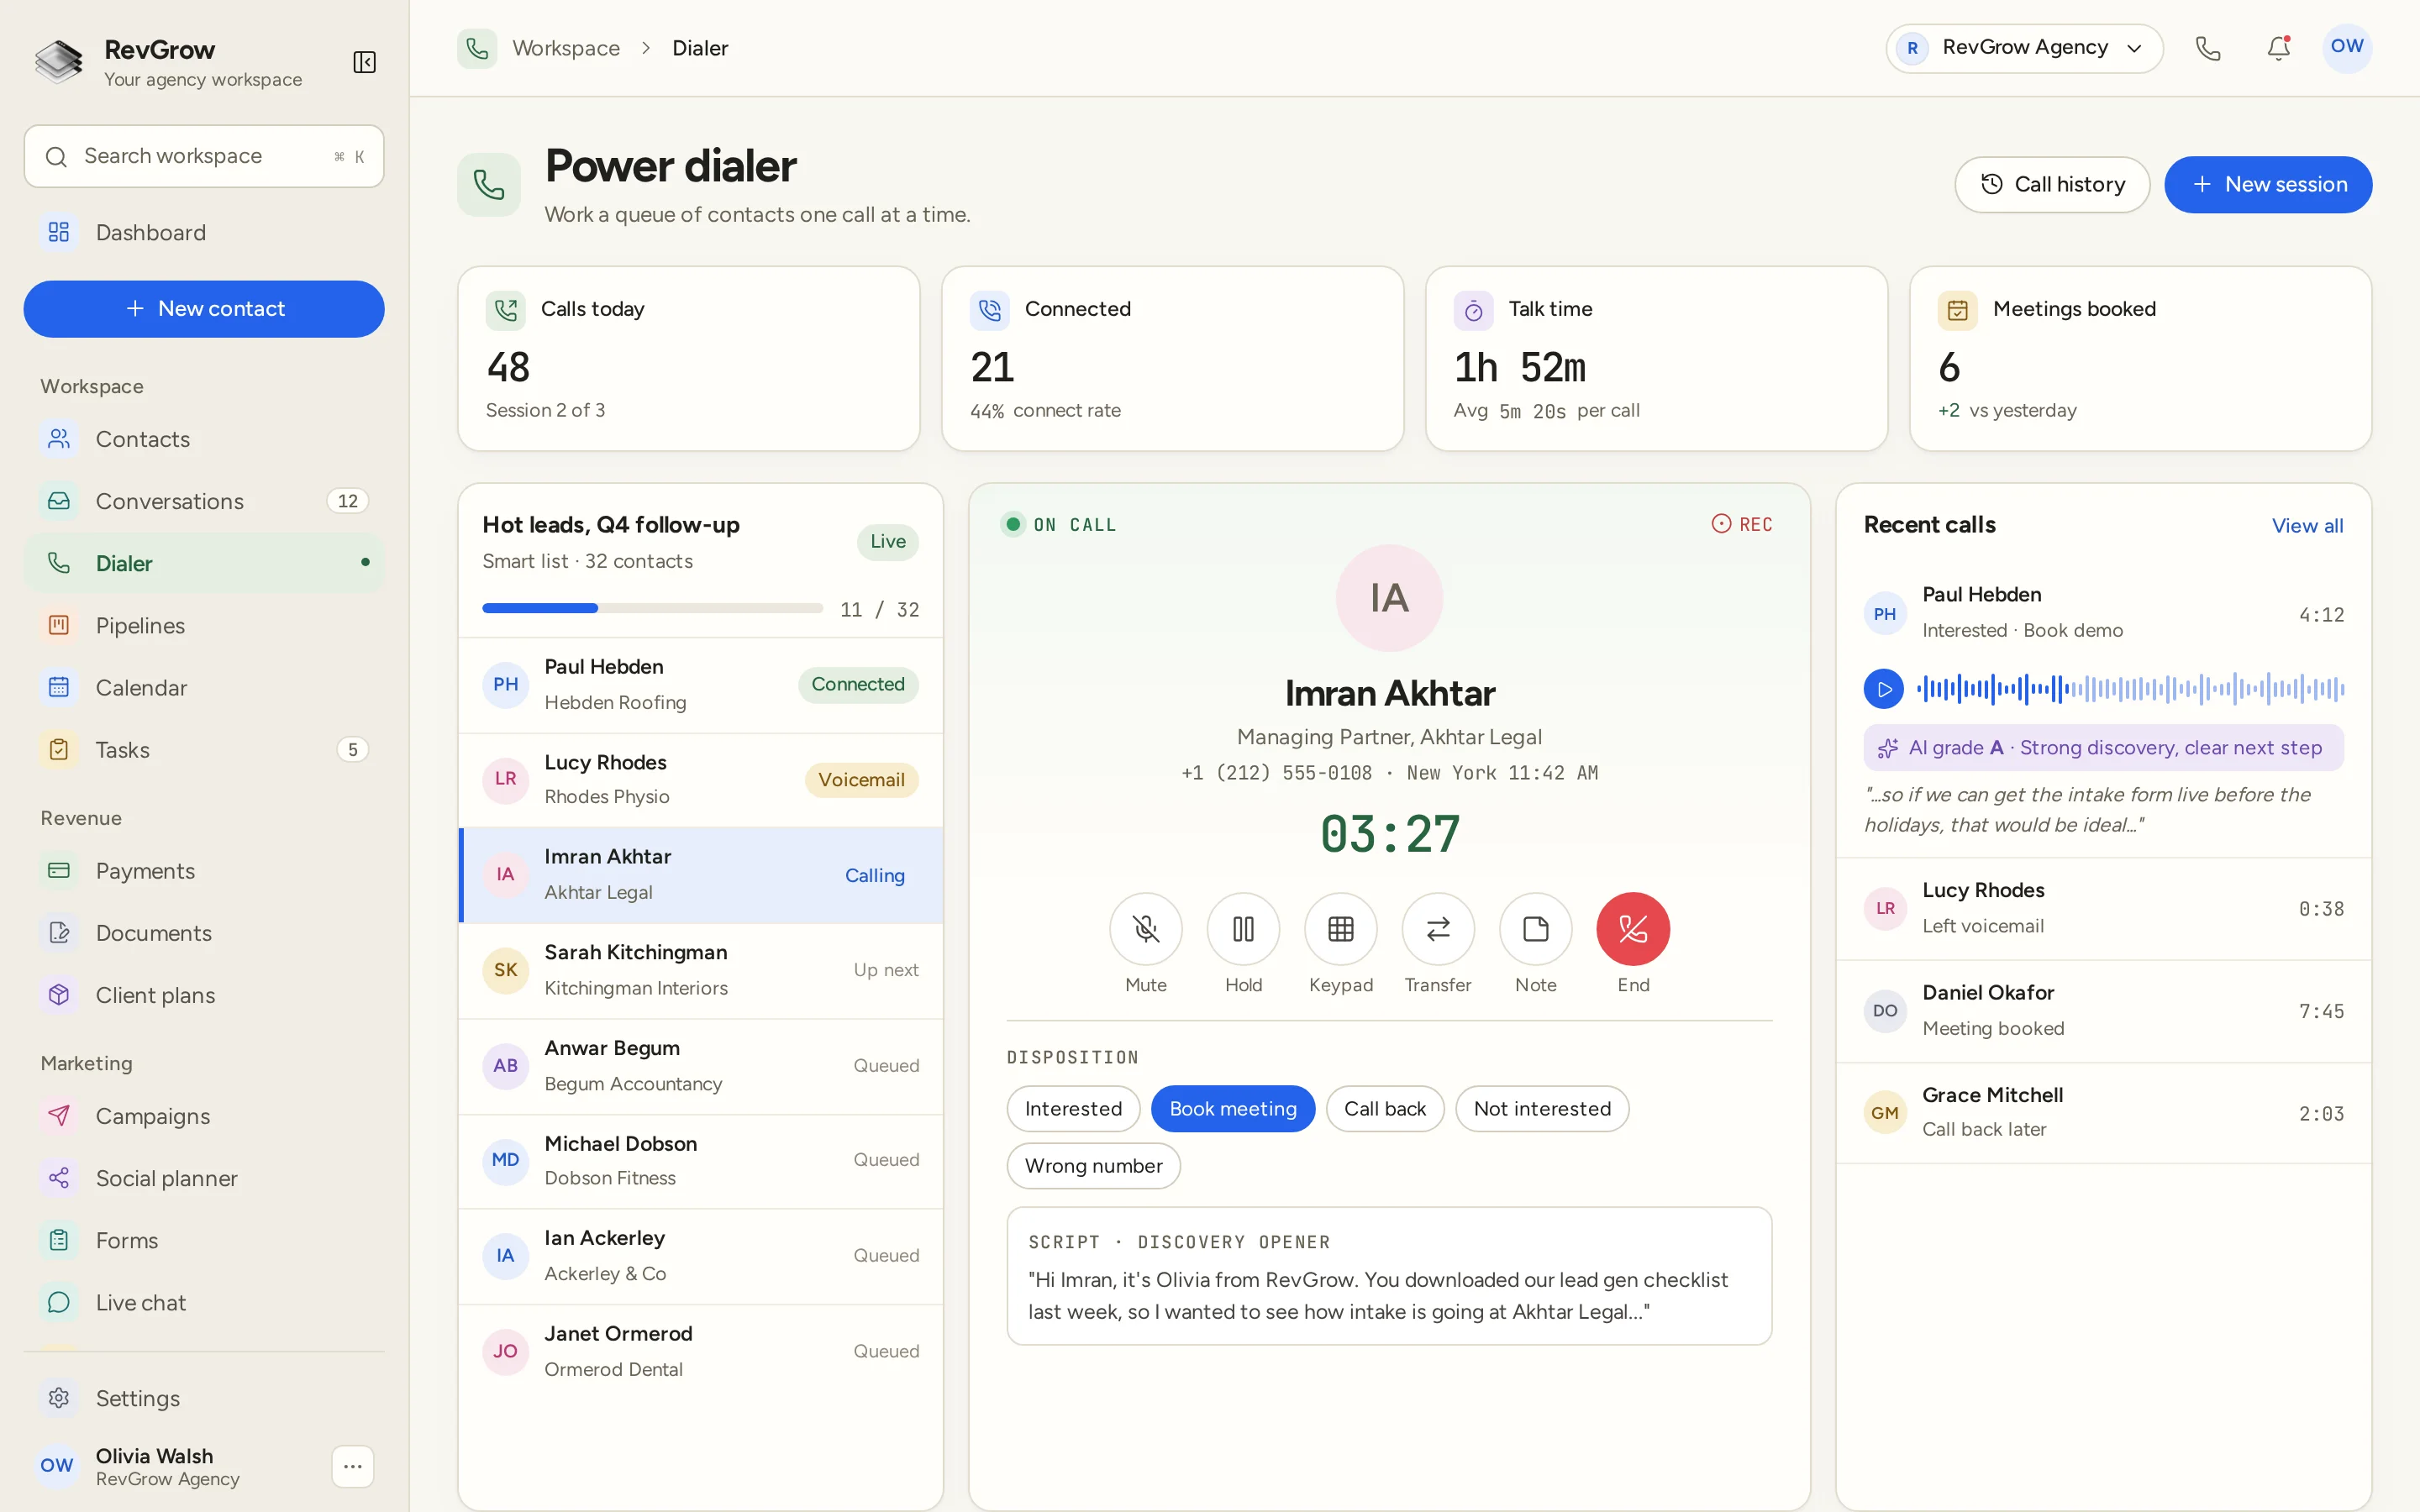Open Pipelines page
Image resolution: width=2420 pixels, height=1512 pixels.
click(204, 625)
